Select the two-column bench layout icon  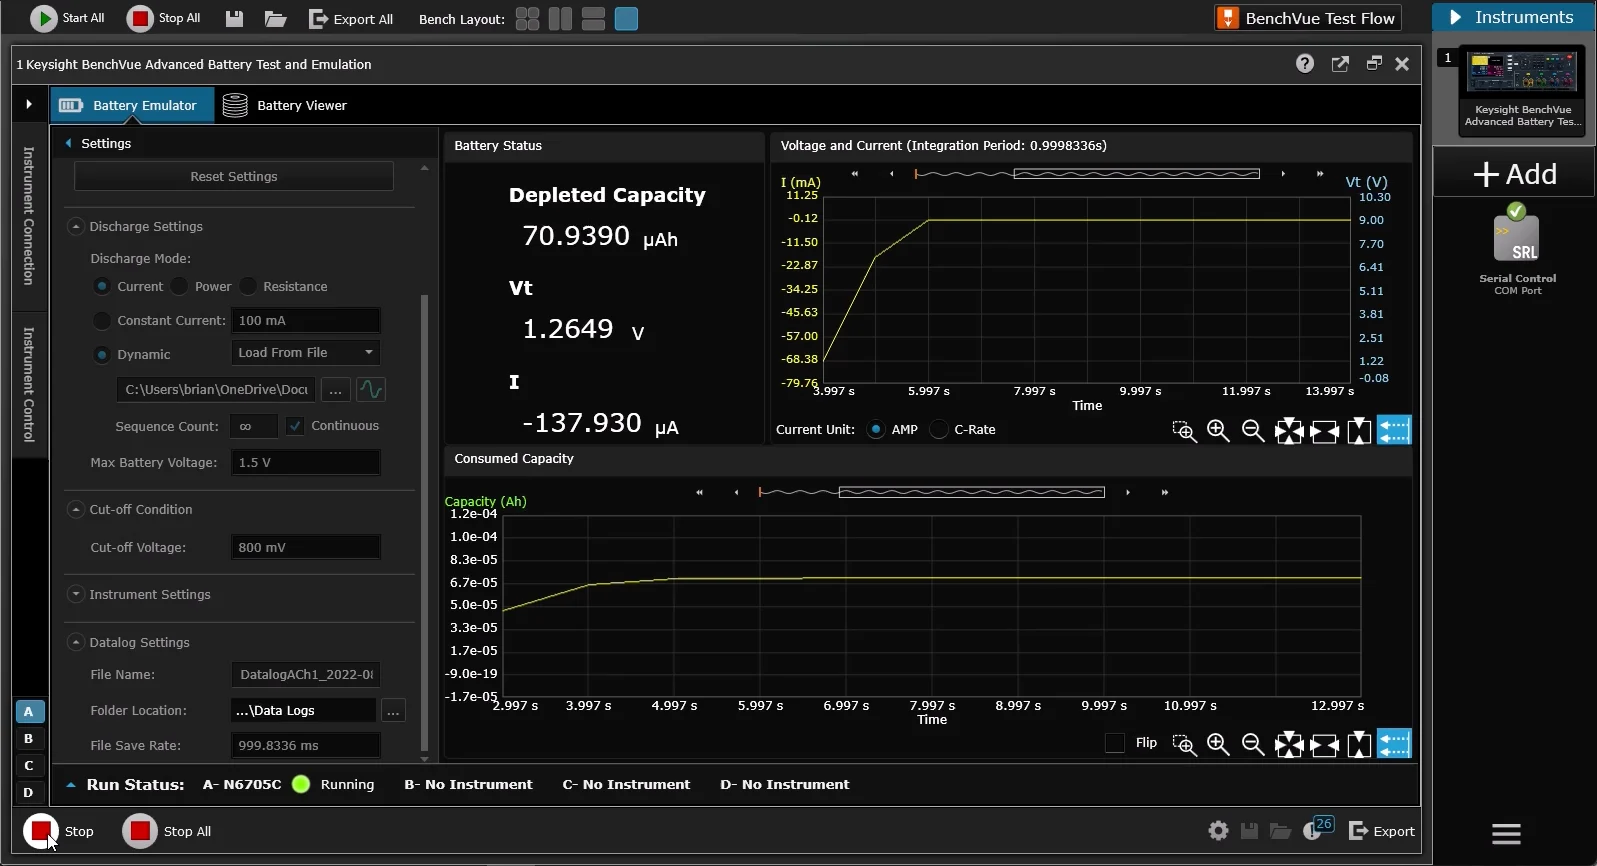pos(560,19)
